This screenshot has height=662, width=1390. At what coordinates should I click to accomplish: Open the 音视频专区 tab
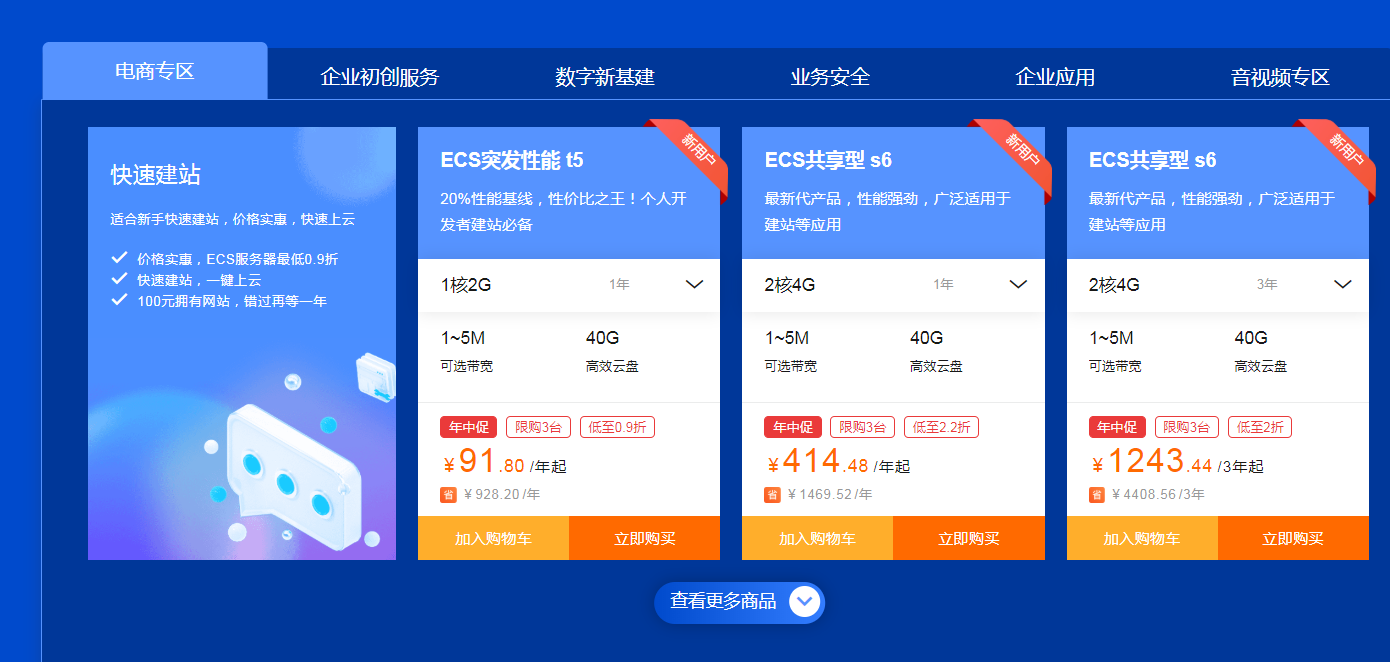click(1280, 77)
